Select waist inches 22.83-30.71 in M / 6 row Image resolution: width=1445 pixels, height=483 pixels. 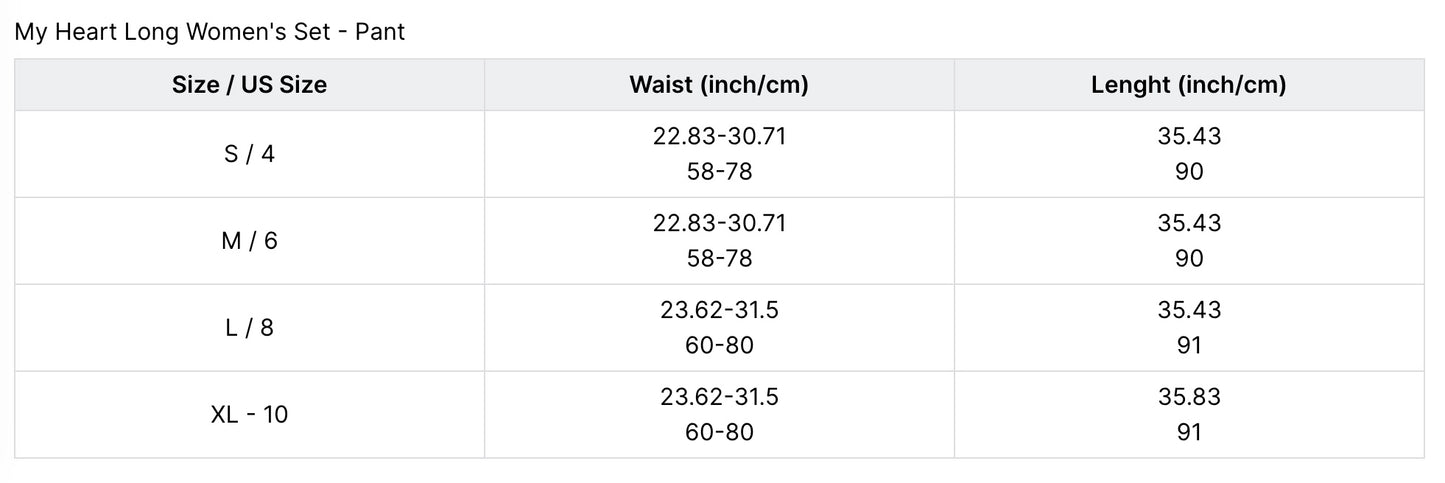(719, 223)
